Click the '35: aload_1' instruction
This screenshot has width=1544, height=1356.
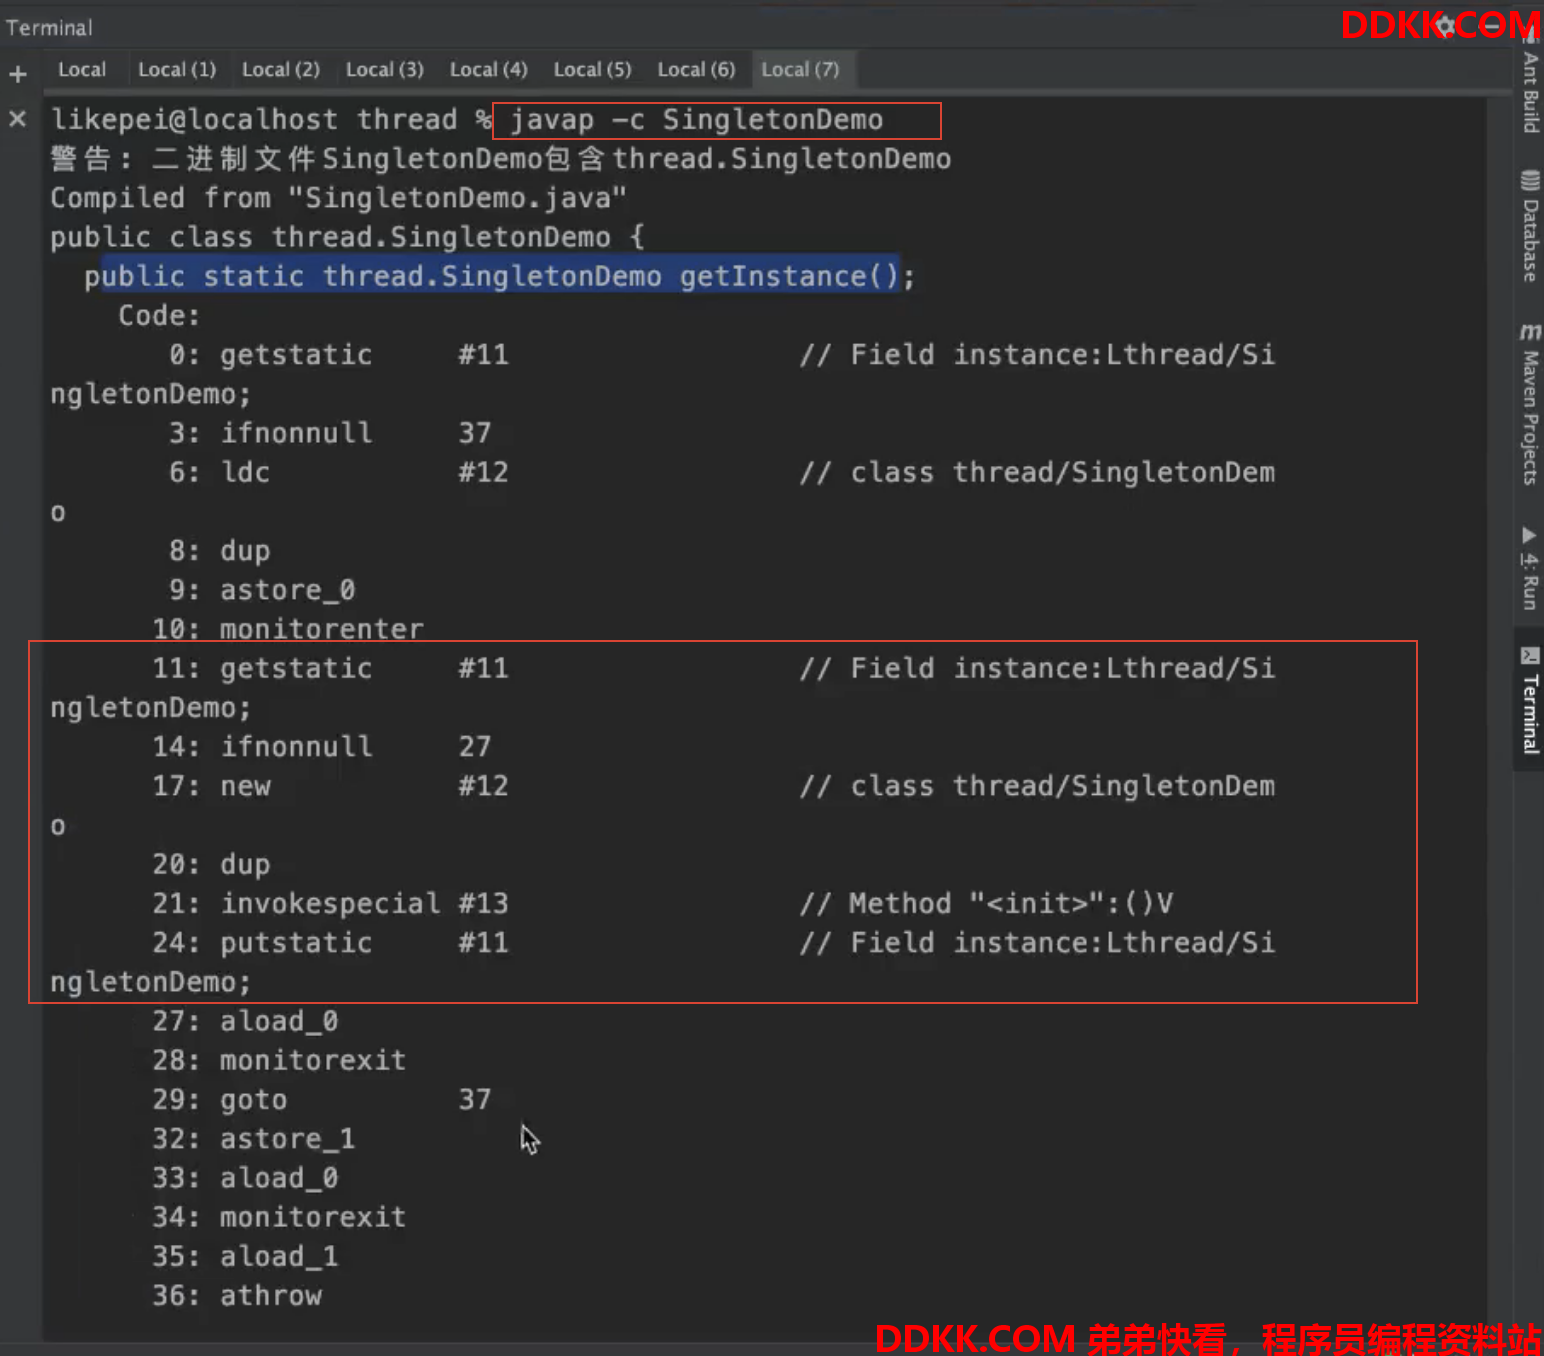pos(246,1256)
